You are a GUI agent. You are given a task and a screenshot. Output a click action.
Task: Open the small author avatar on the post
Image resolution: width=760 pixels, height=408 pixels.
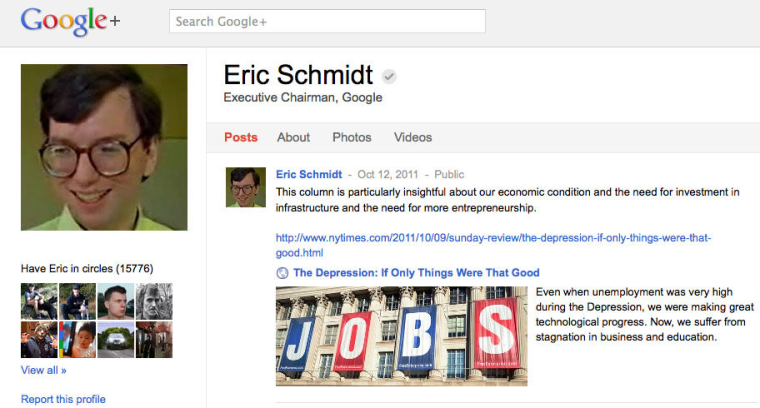pyautogui.click(x=246, y=187)
